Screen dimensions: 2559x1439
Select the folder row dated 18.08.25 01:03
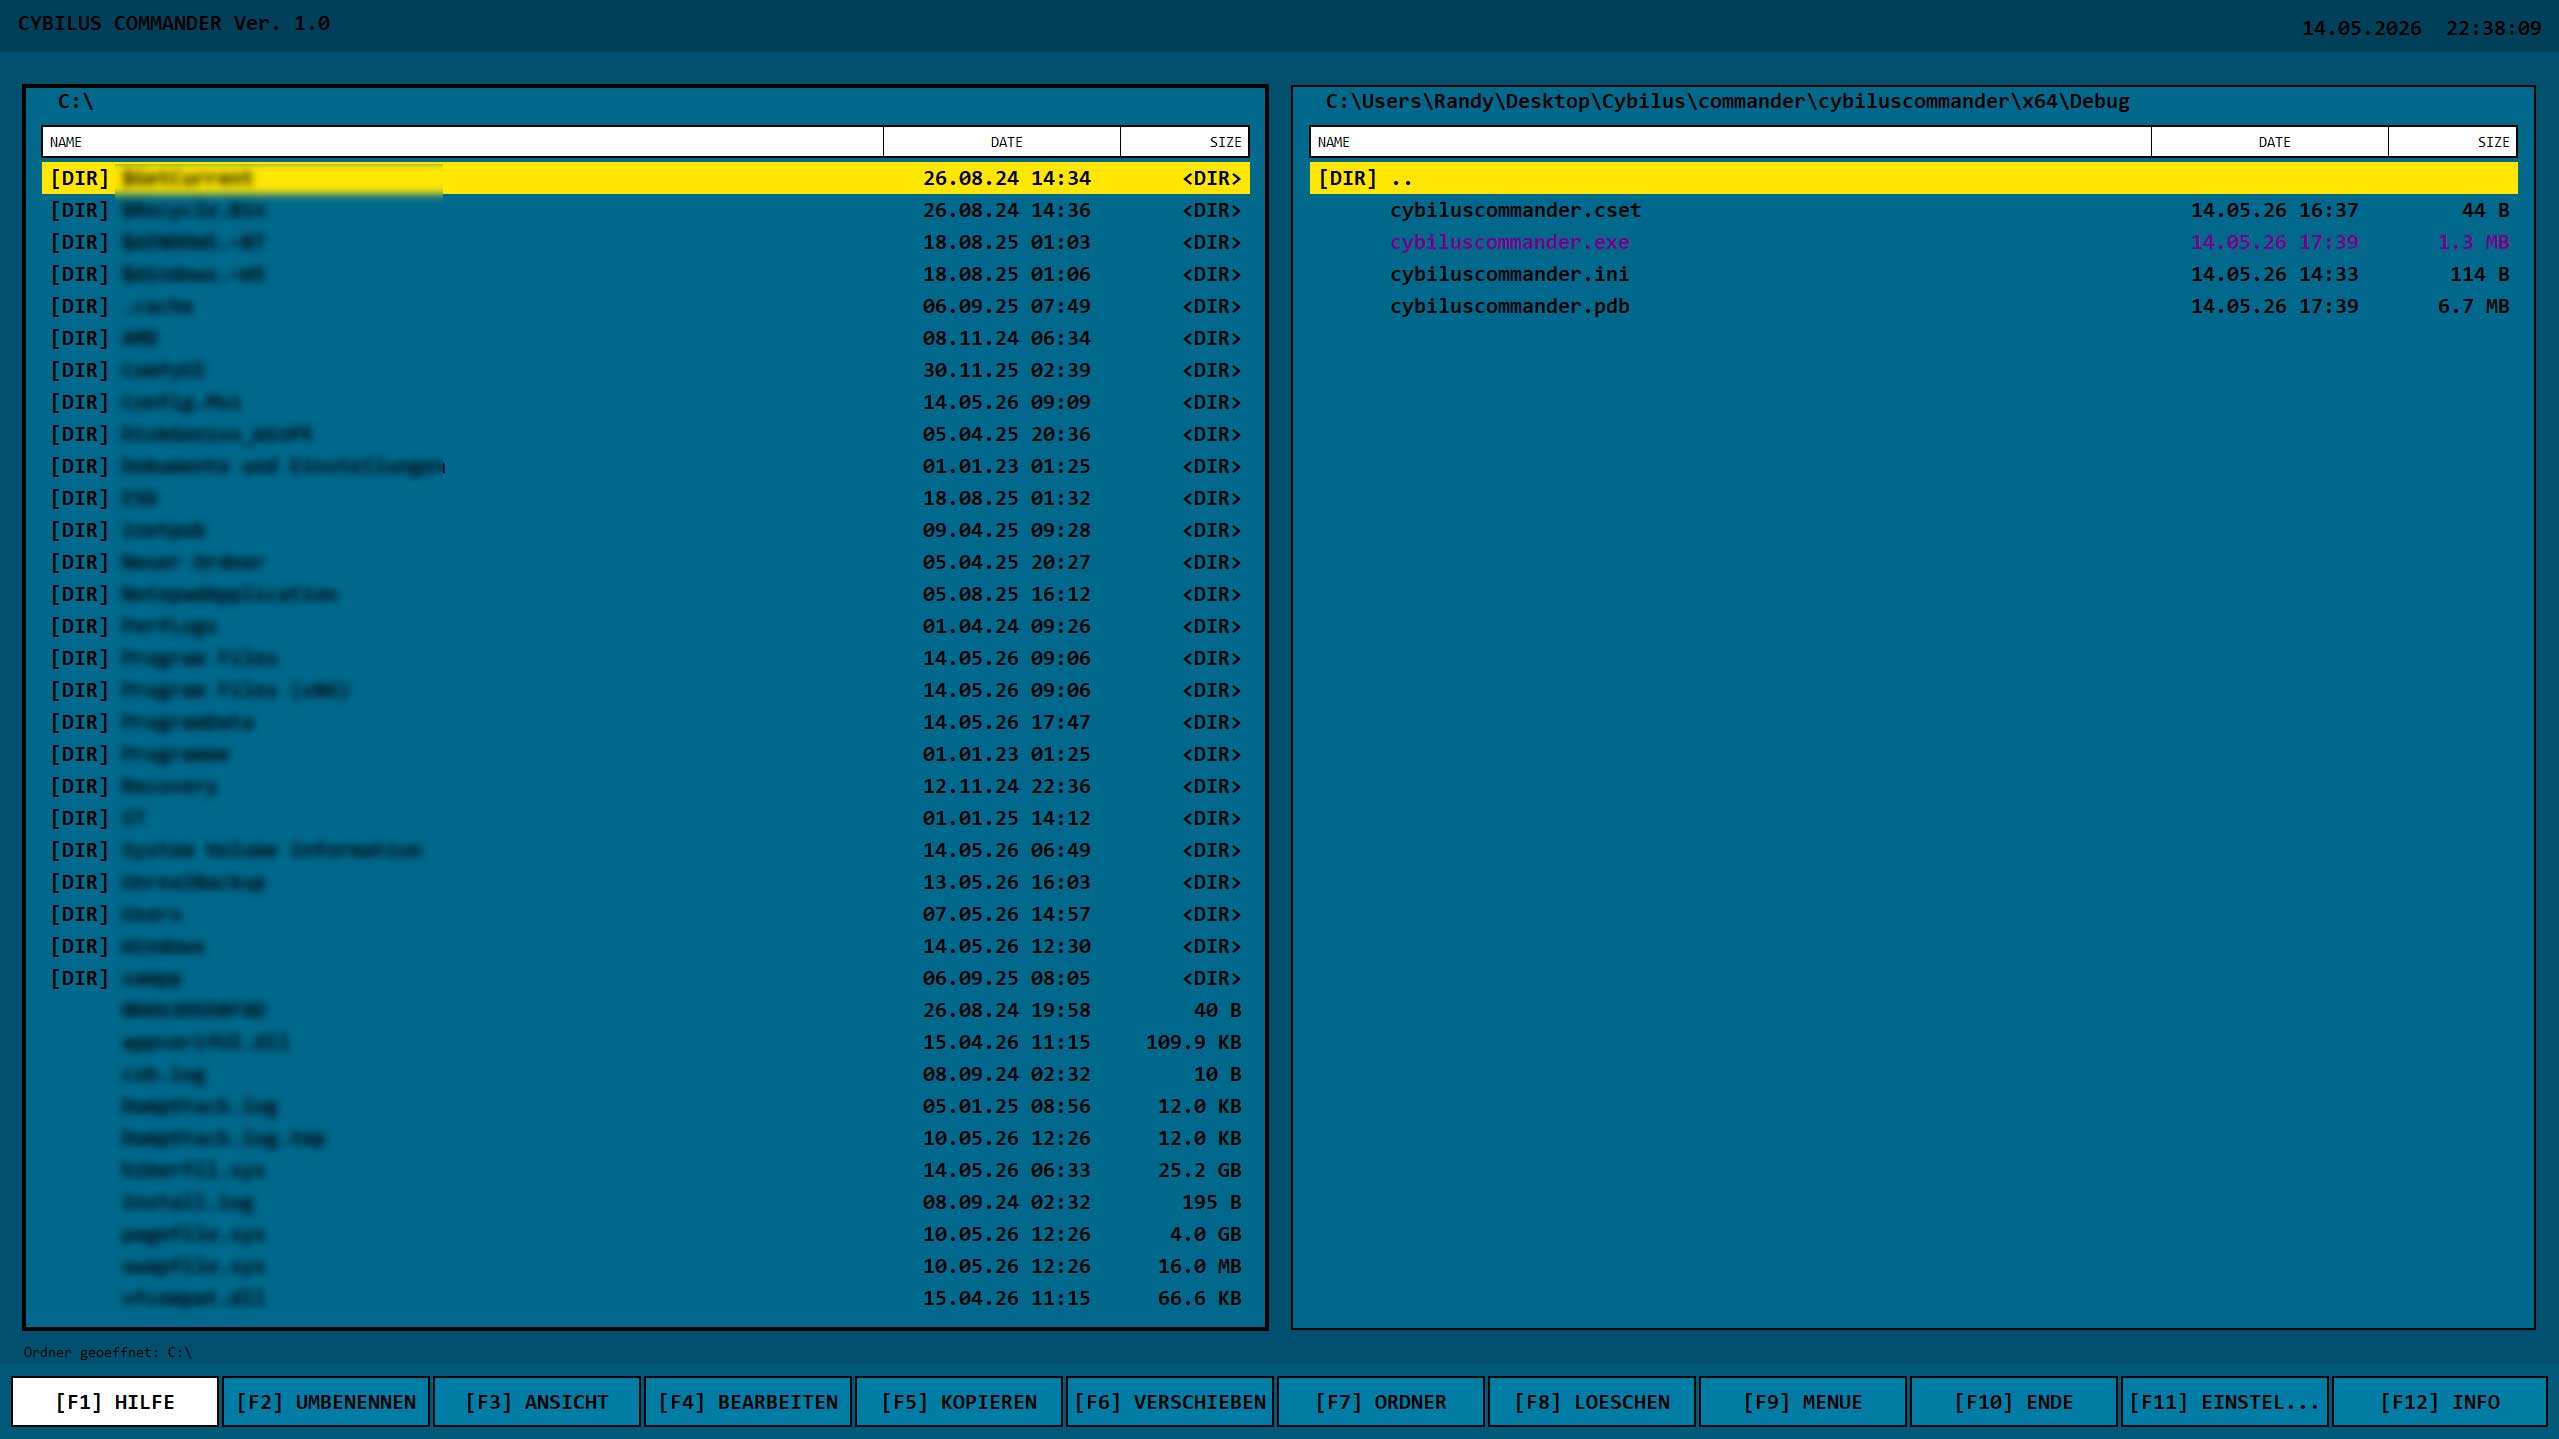[646, 242]
